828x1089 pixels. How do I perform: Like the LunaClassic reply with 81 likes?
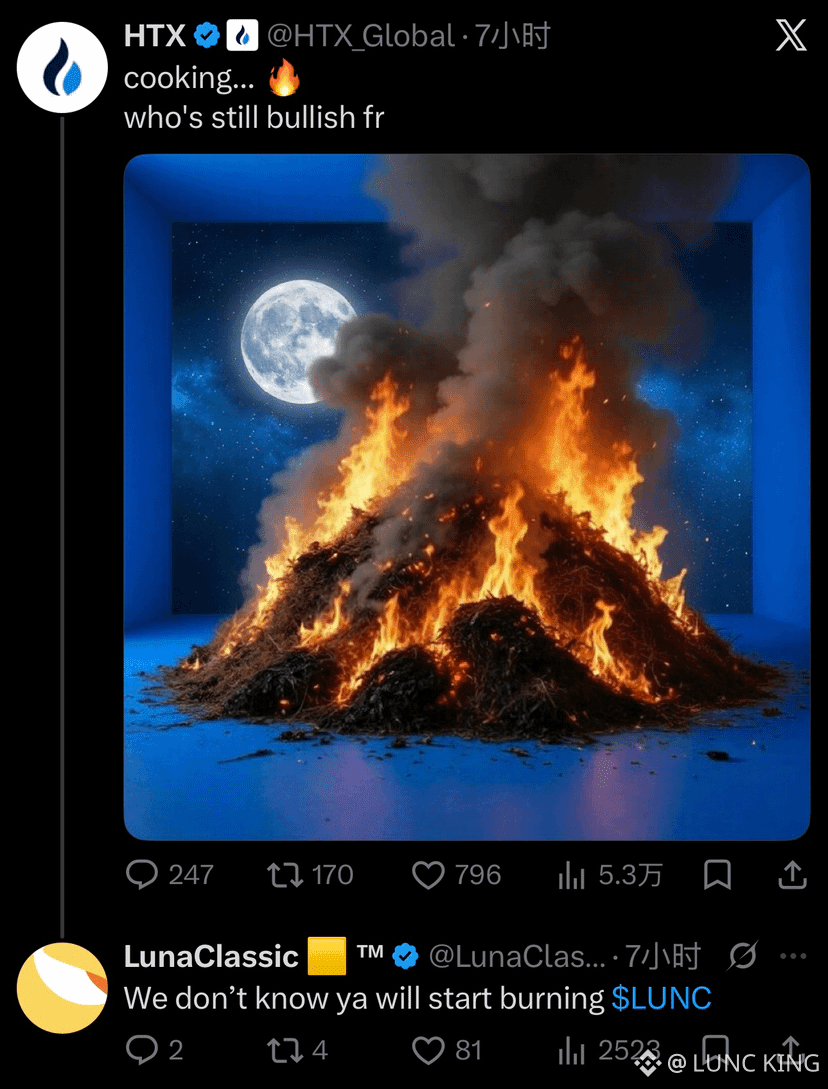[447, 1049]
